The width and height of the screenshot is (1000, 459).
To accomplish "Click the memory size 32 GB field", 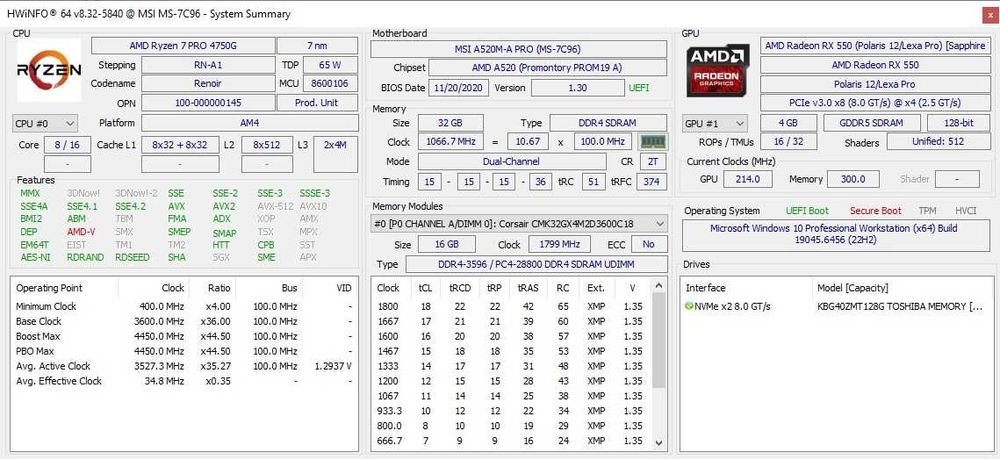I will click(450, 123).
